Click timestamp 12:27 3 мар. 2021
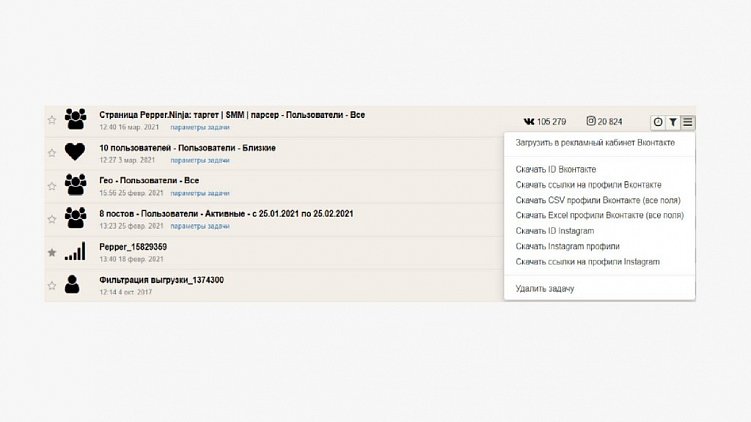Screen dimensions: 751x422 pyautogui.click(x=127, y=160)
